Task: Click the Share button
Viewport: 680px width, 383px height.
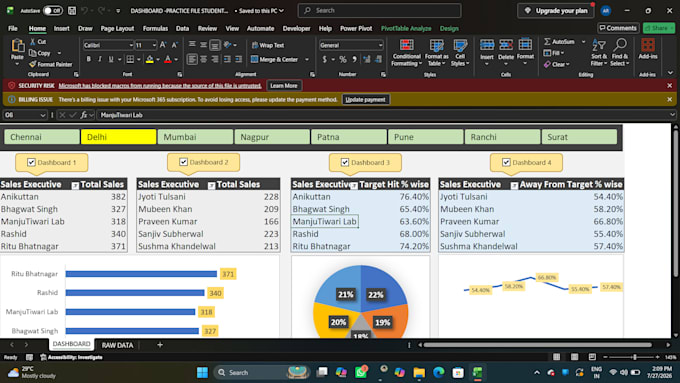Action: [x=659, y=28]
